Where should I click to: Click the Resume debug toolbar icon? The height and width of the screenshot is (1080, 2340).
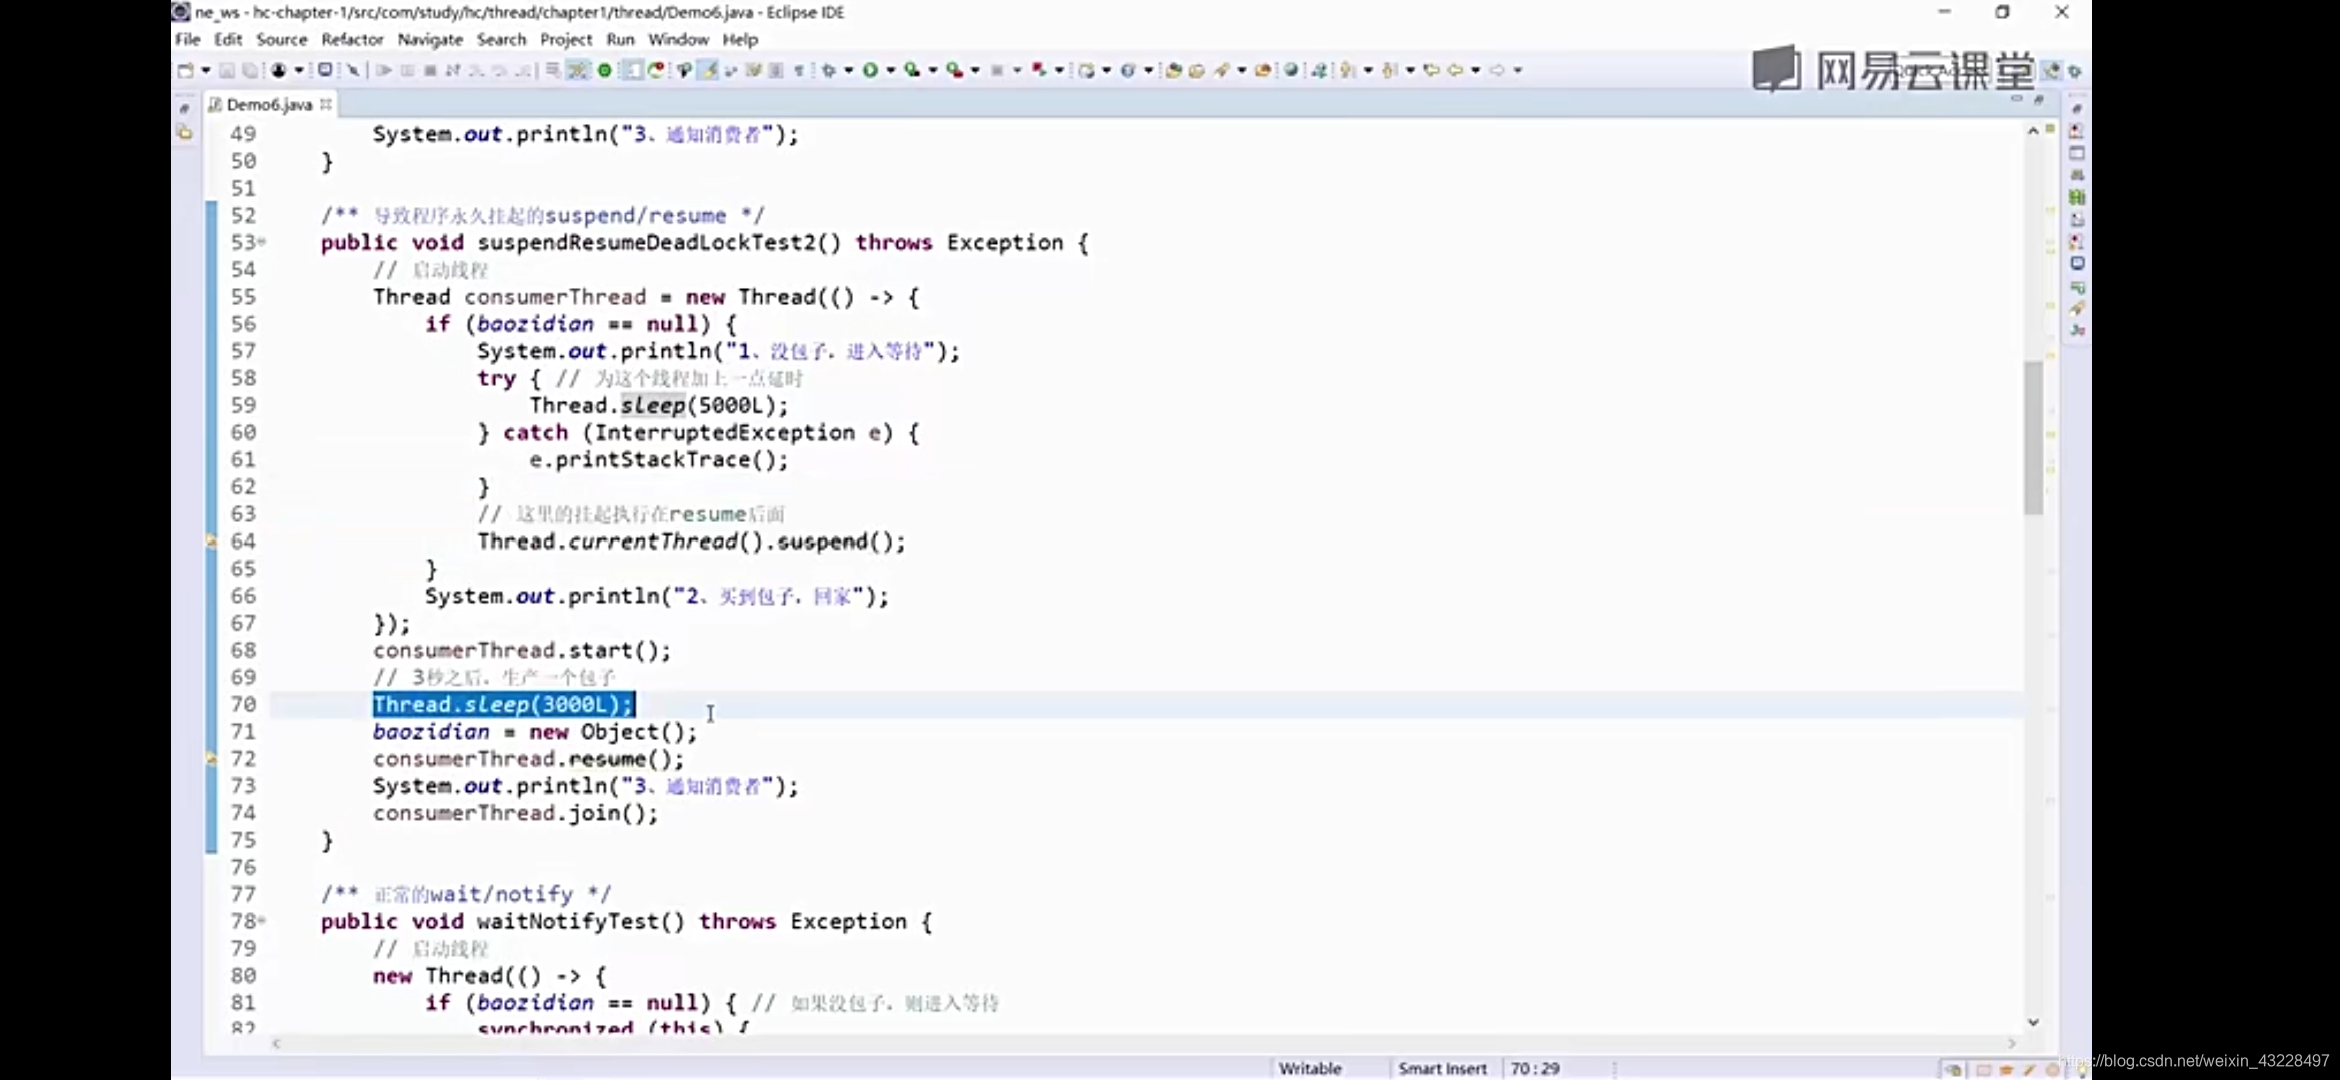[x=384, y=70]
